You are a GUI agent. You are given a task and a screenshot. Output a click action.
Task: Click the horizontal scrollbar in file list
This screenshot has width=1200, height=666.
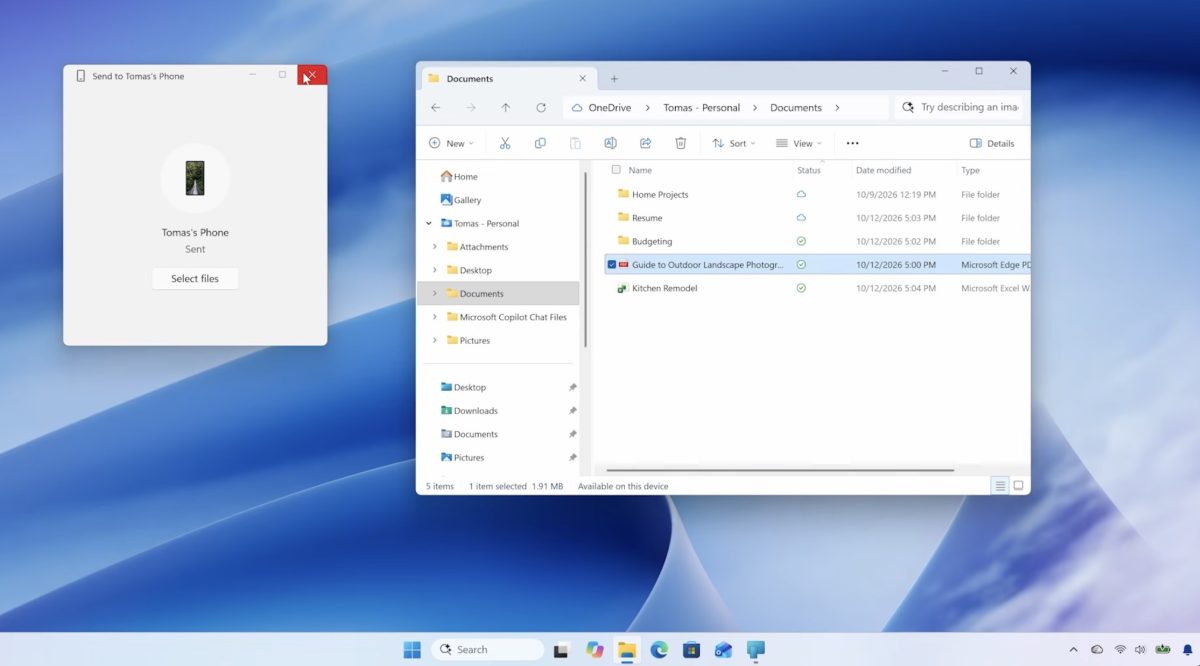(780, 469)
